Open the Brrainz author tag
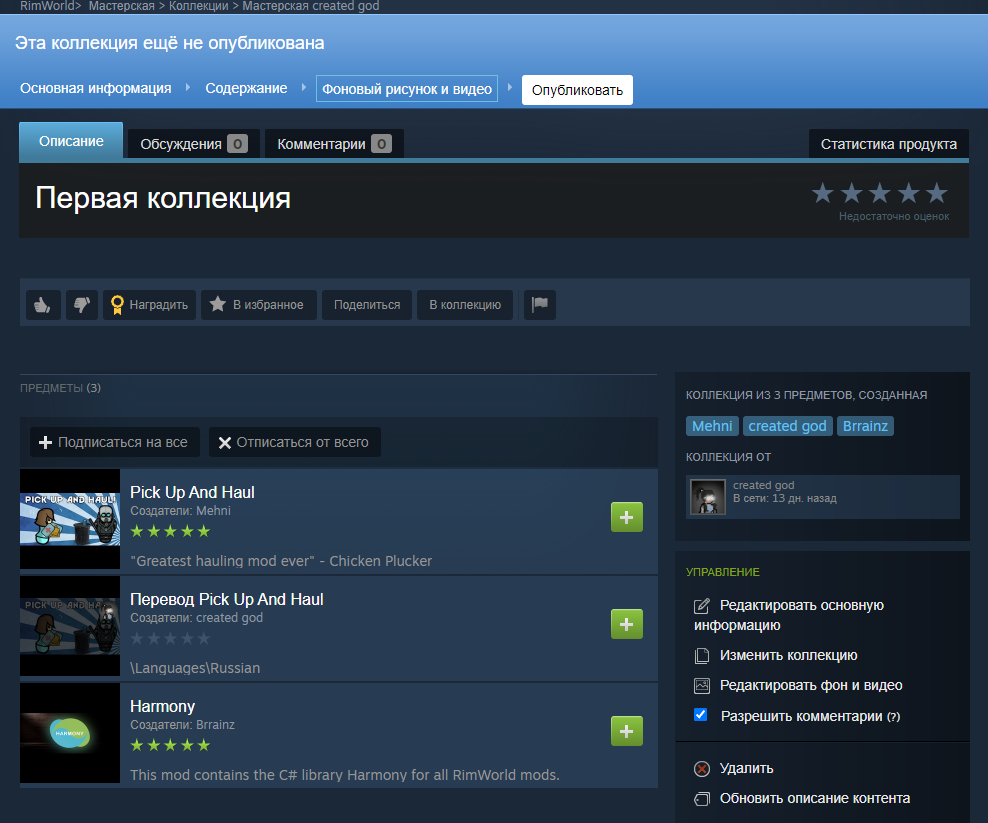Image resolution: width=988 pixels, height=823 pixels. tap(865, 426)
